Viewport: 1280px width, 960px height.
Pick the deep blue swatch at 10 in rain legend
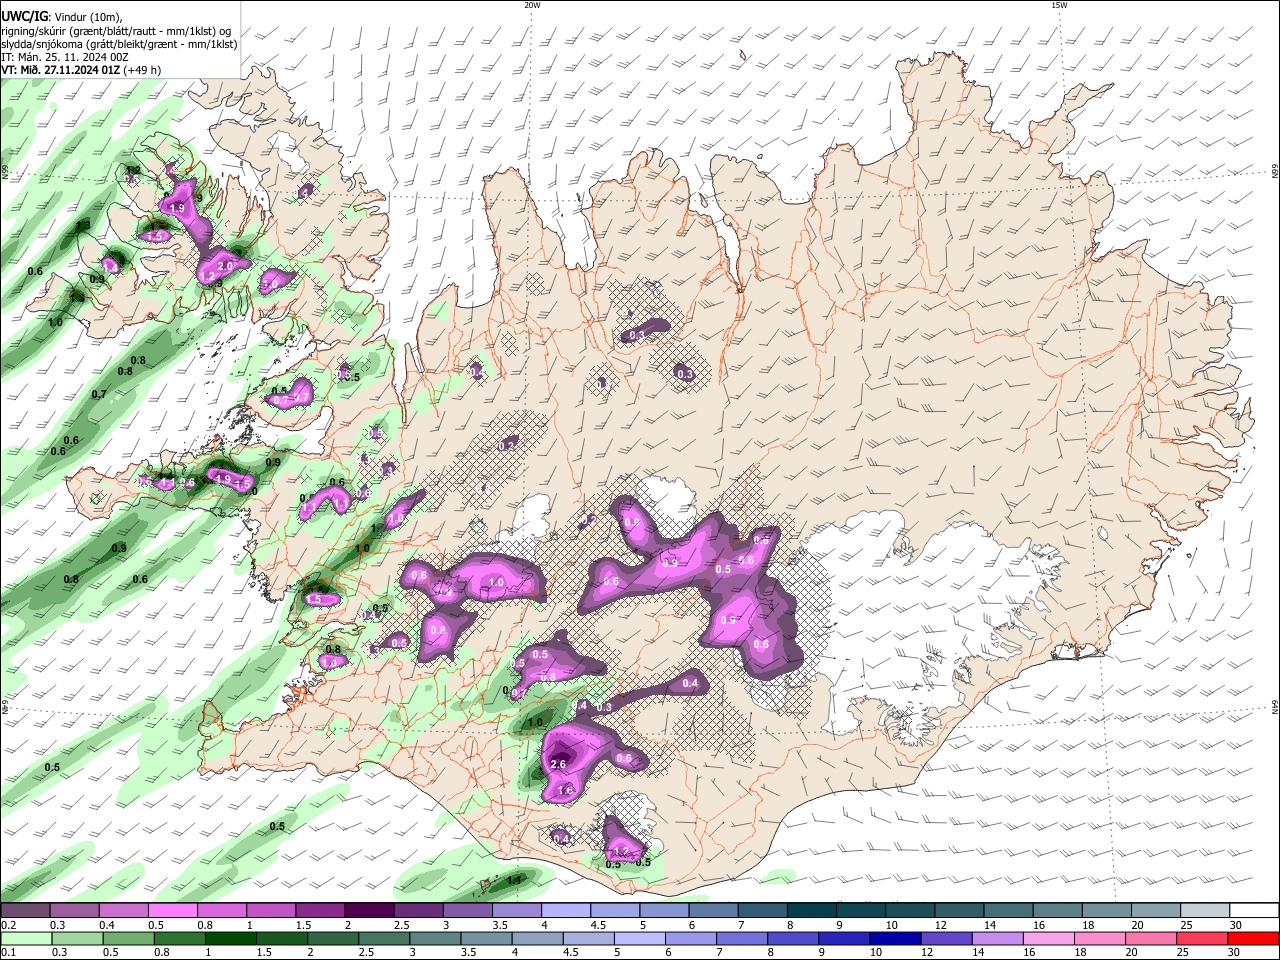[x=893, y=938]
